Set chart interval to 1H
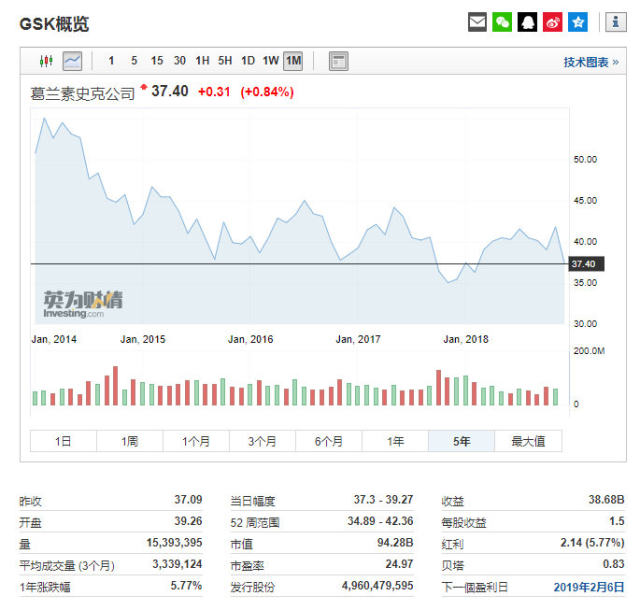The height and width of the screenshot is (610, 640). point(202,61)
